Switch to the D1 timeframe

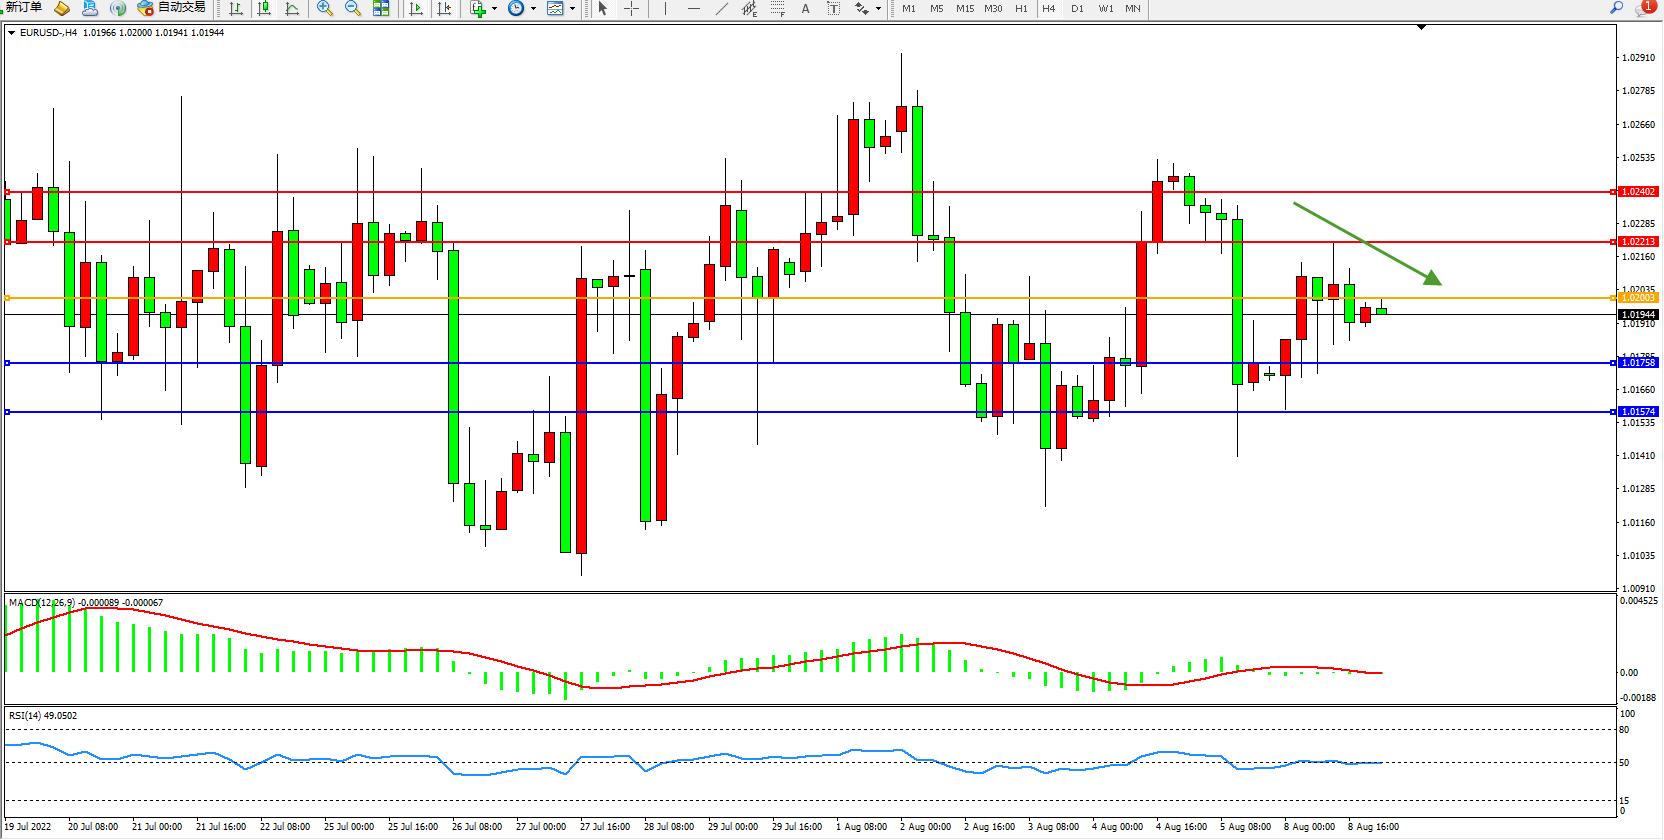1077,8
